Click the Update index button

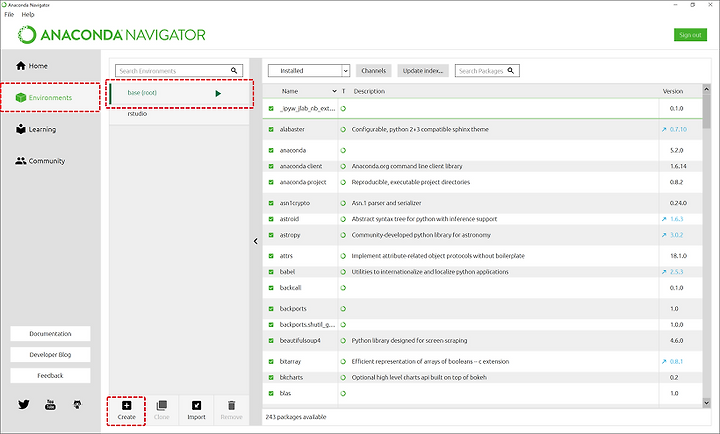tap(423, 71)
